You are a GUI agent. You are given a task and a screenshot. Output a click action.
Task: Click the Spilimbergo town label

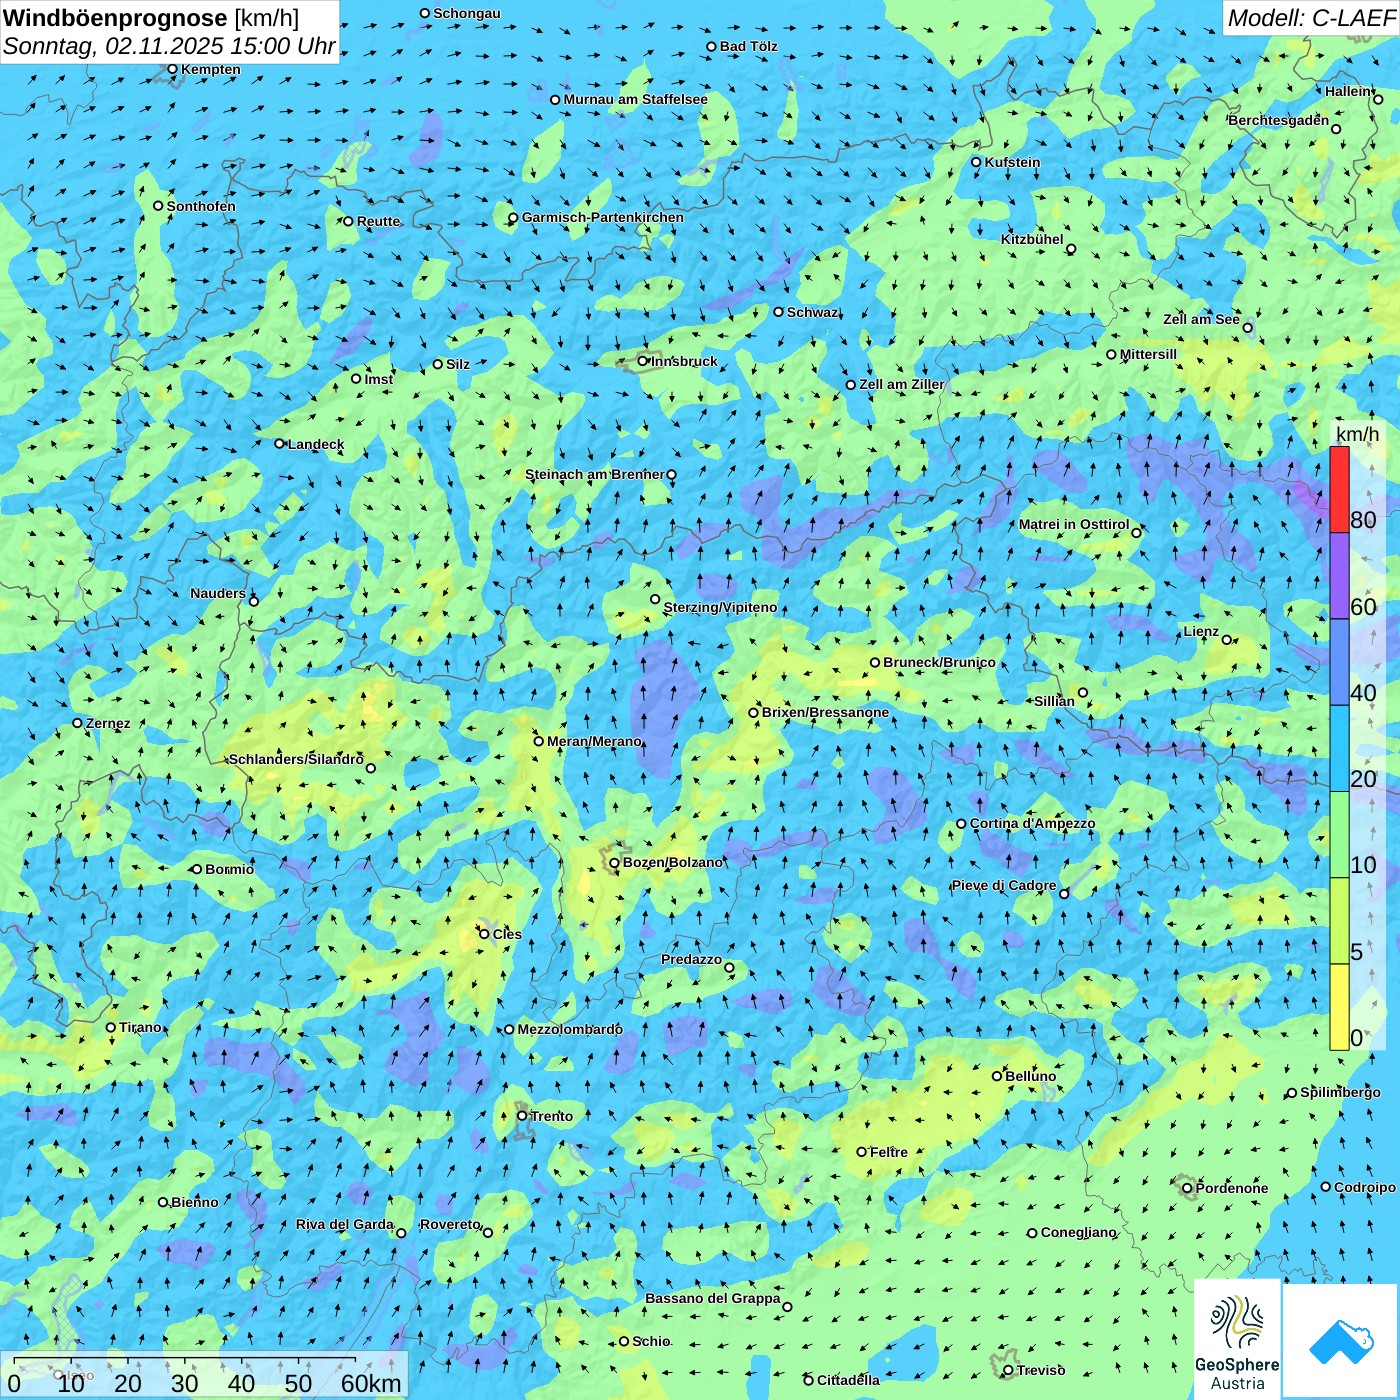1340,1092
